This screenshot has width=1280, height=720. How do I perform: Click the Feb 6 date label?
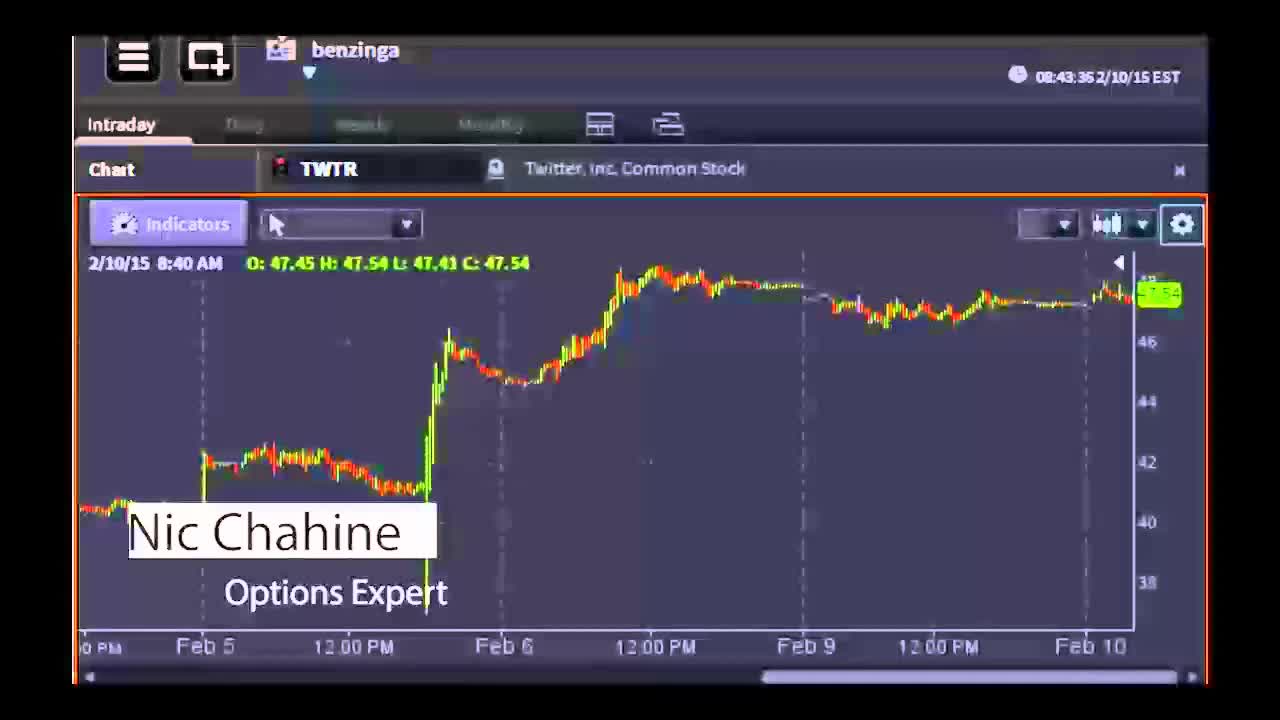tap(504, 646)
